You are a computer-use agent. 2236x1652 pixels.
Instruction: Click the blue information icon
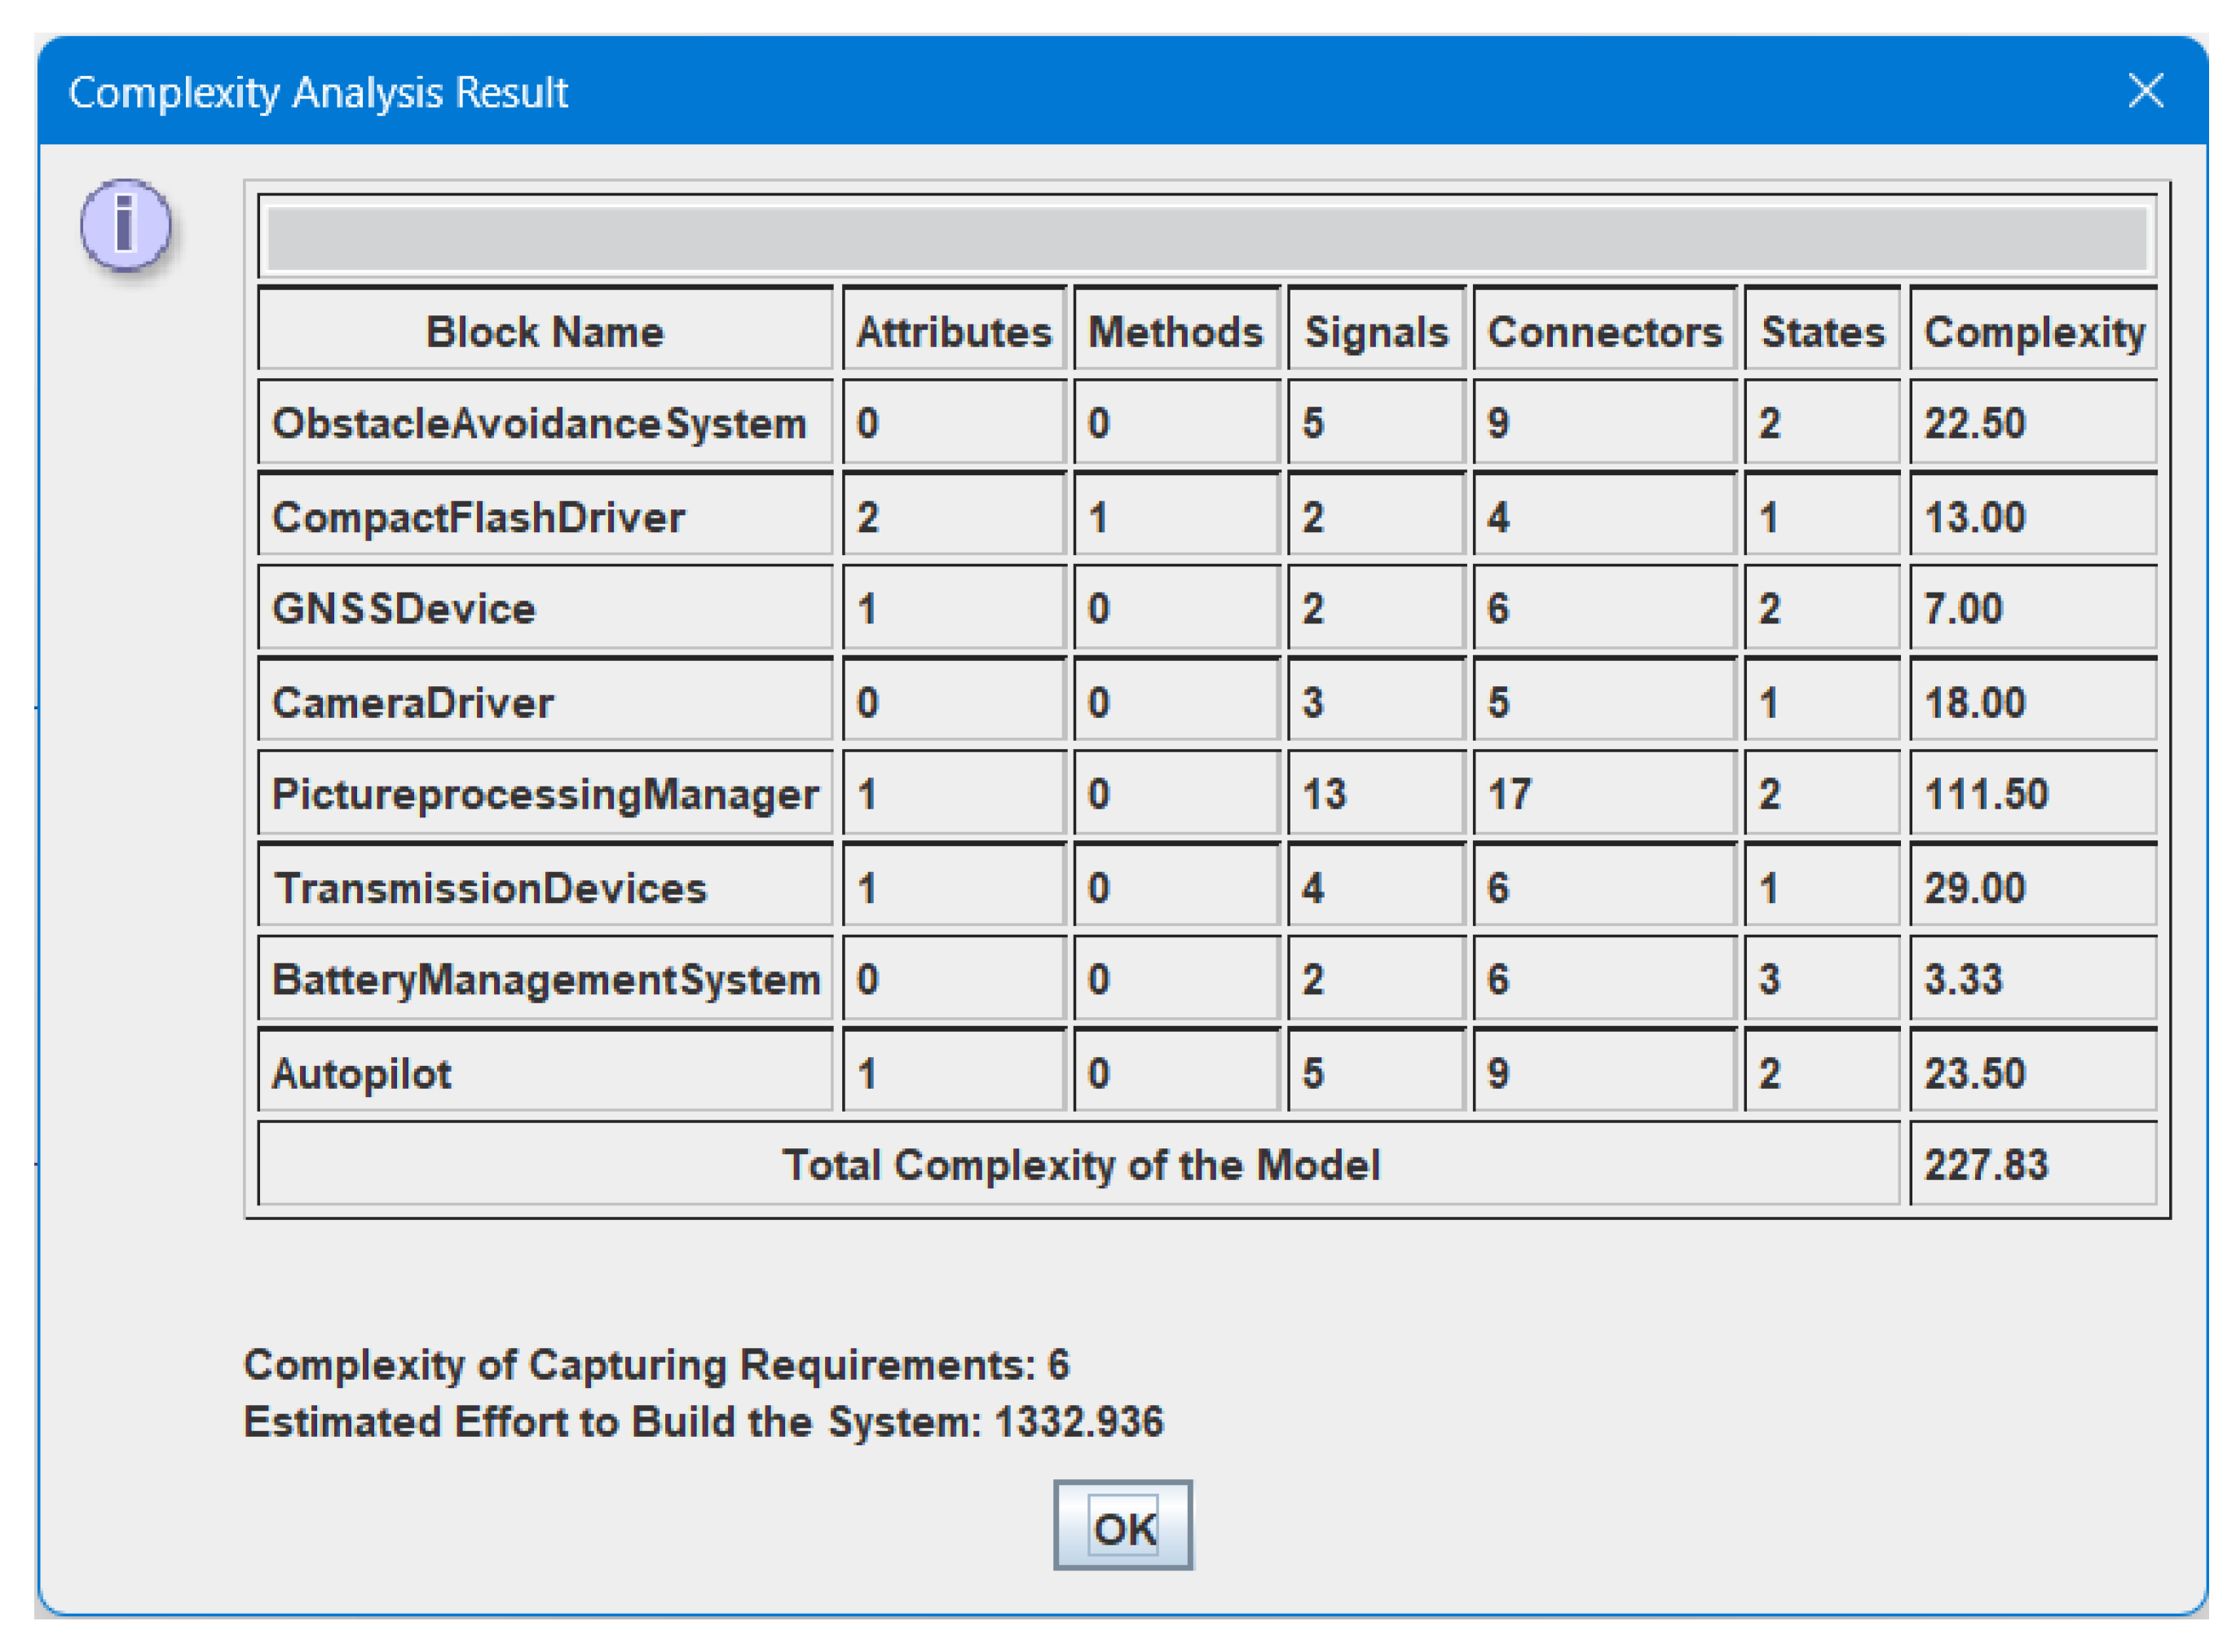(x=126, y=224)
